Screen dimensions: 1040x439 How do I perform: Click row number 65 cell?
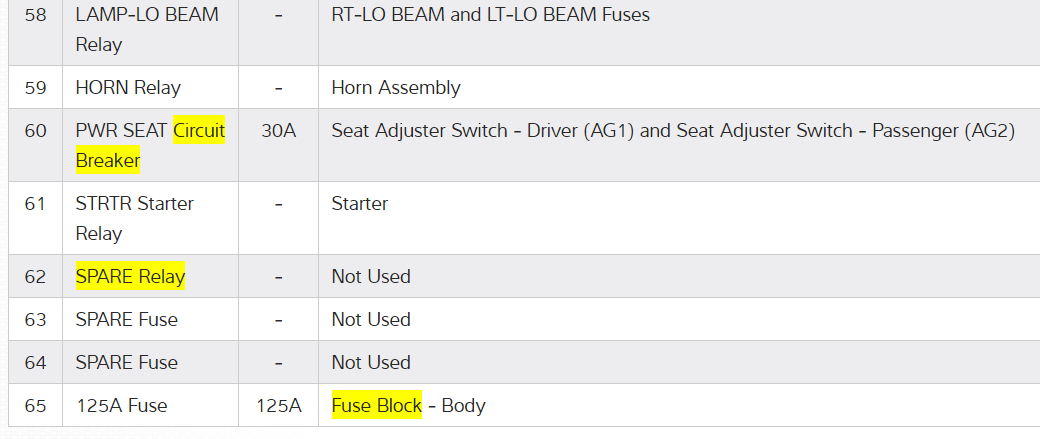point(35,405)
